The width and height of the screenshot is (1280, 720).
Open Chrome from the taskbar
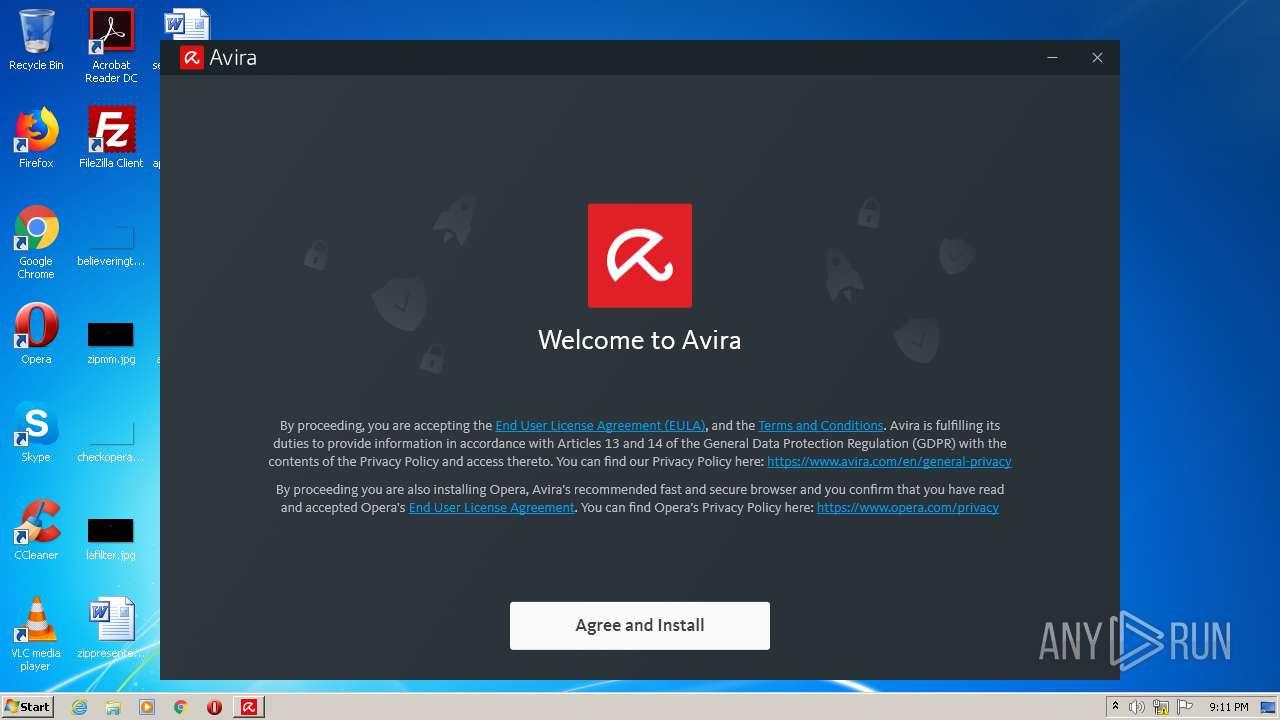181,707
